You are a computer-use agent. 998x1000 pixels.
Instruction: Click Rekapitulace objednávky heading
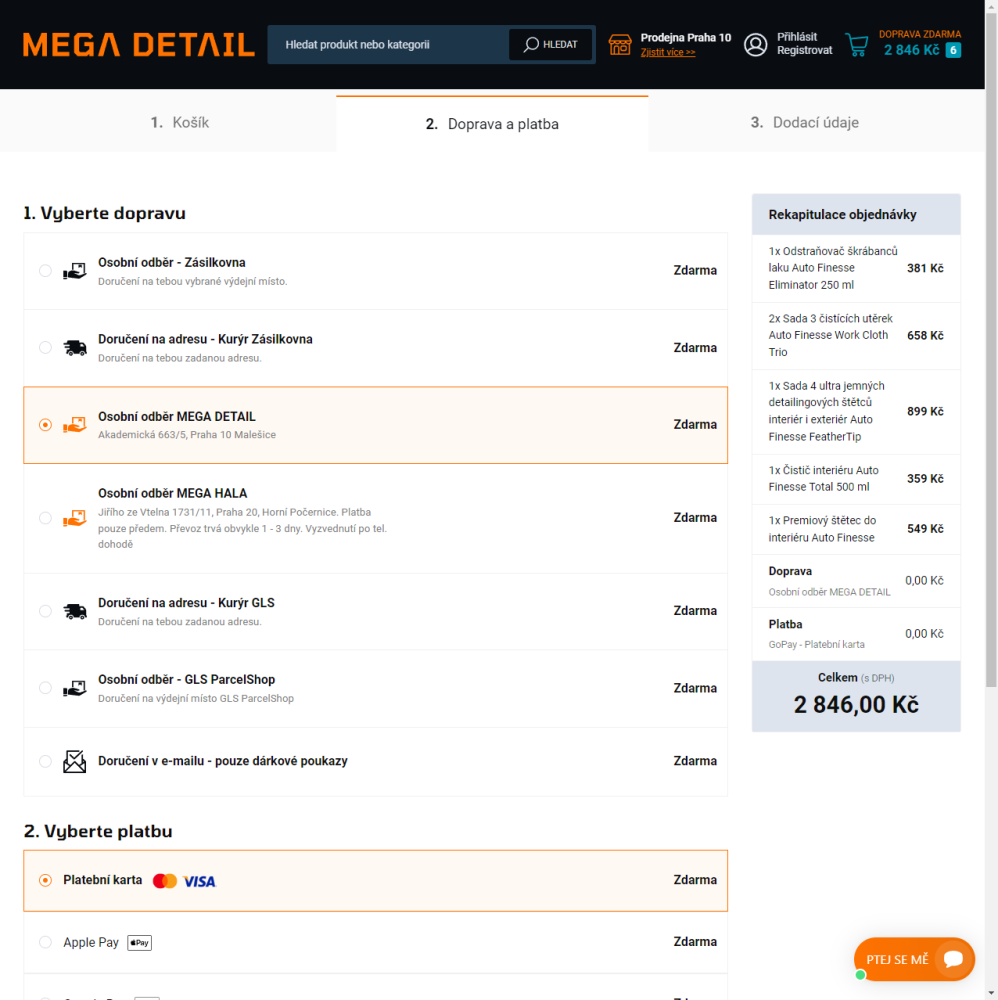point(842,215)
